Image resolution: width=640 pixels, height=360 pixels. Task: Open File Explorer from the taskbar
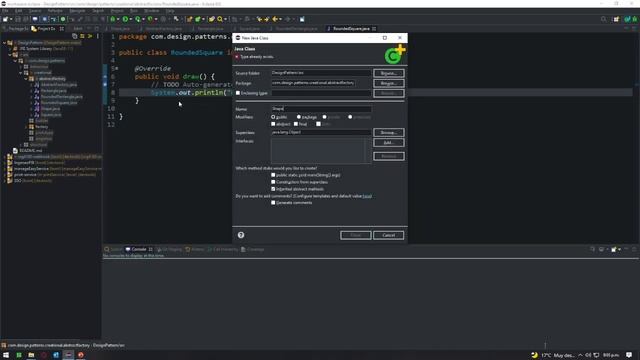pyautogui.click(x=31, y=355)
